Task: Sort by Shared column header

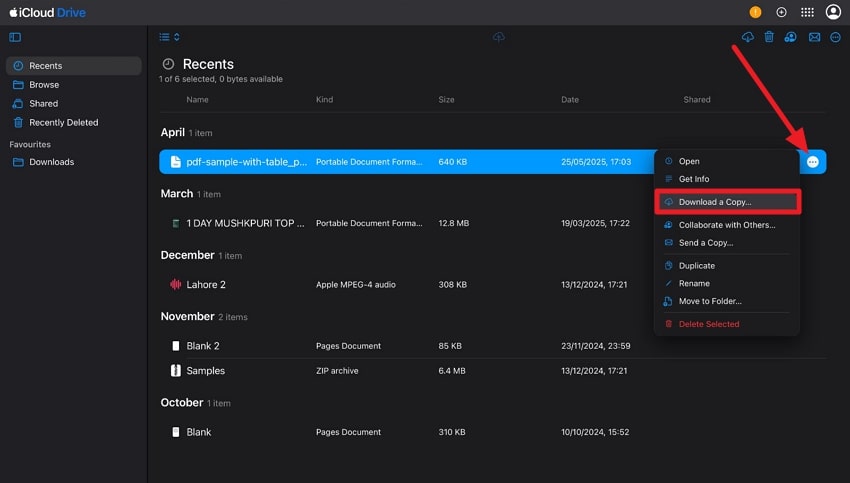Action: [x=697, y=100]
